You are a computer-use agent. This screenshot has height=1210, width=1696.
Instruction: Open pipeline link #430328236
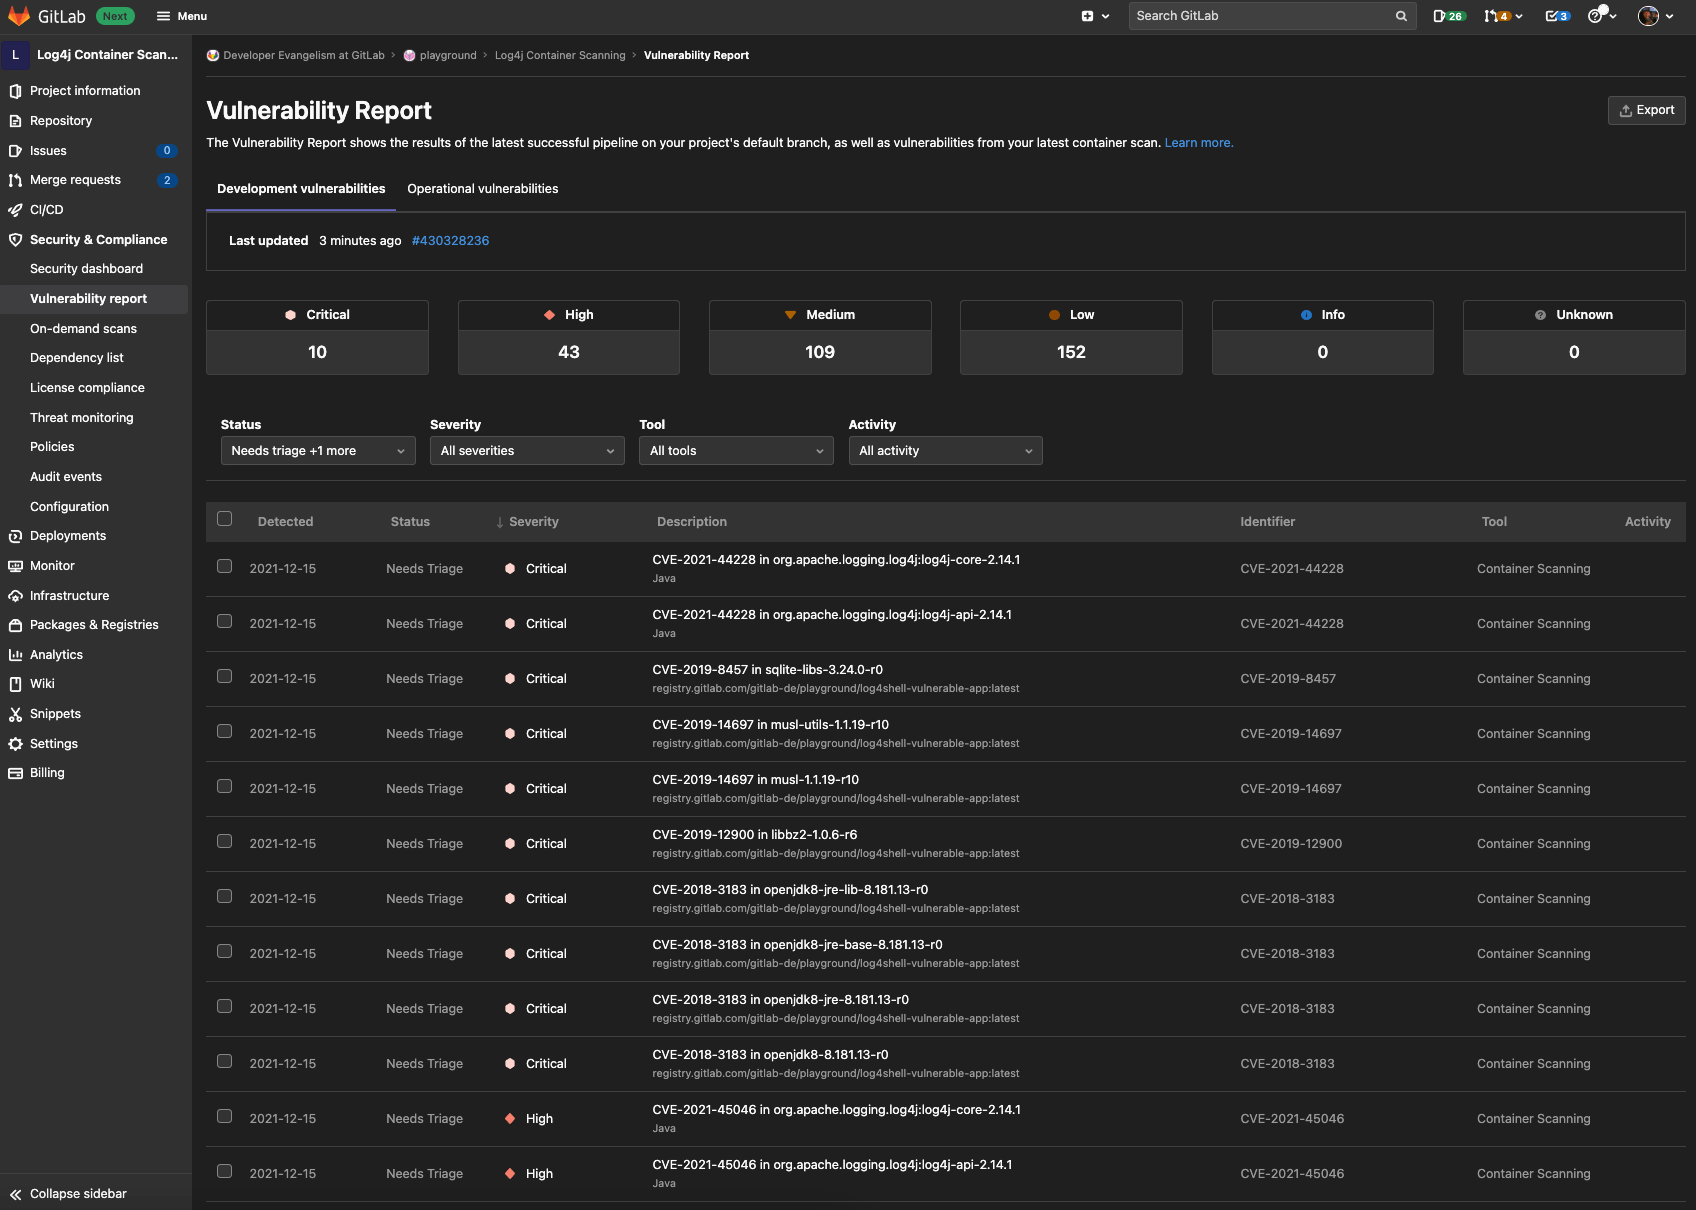(x=450, y=240)
